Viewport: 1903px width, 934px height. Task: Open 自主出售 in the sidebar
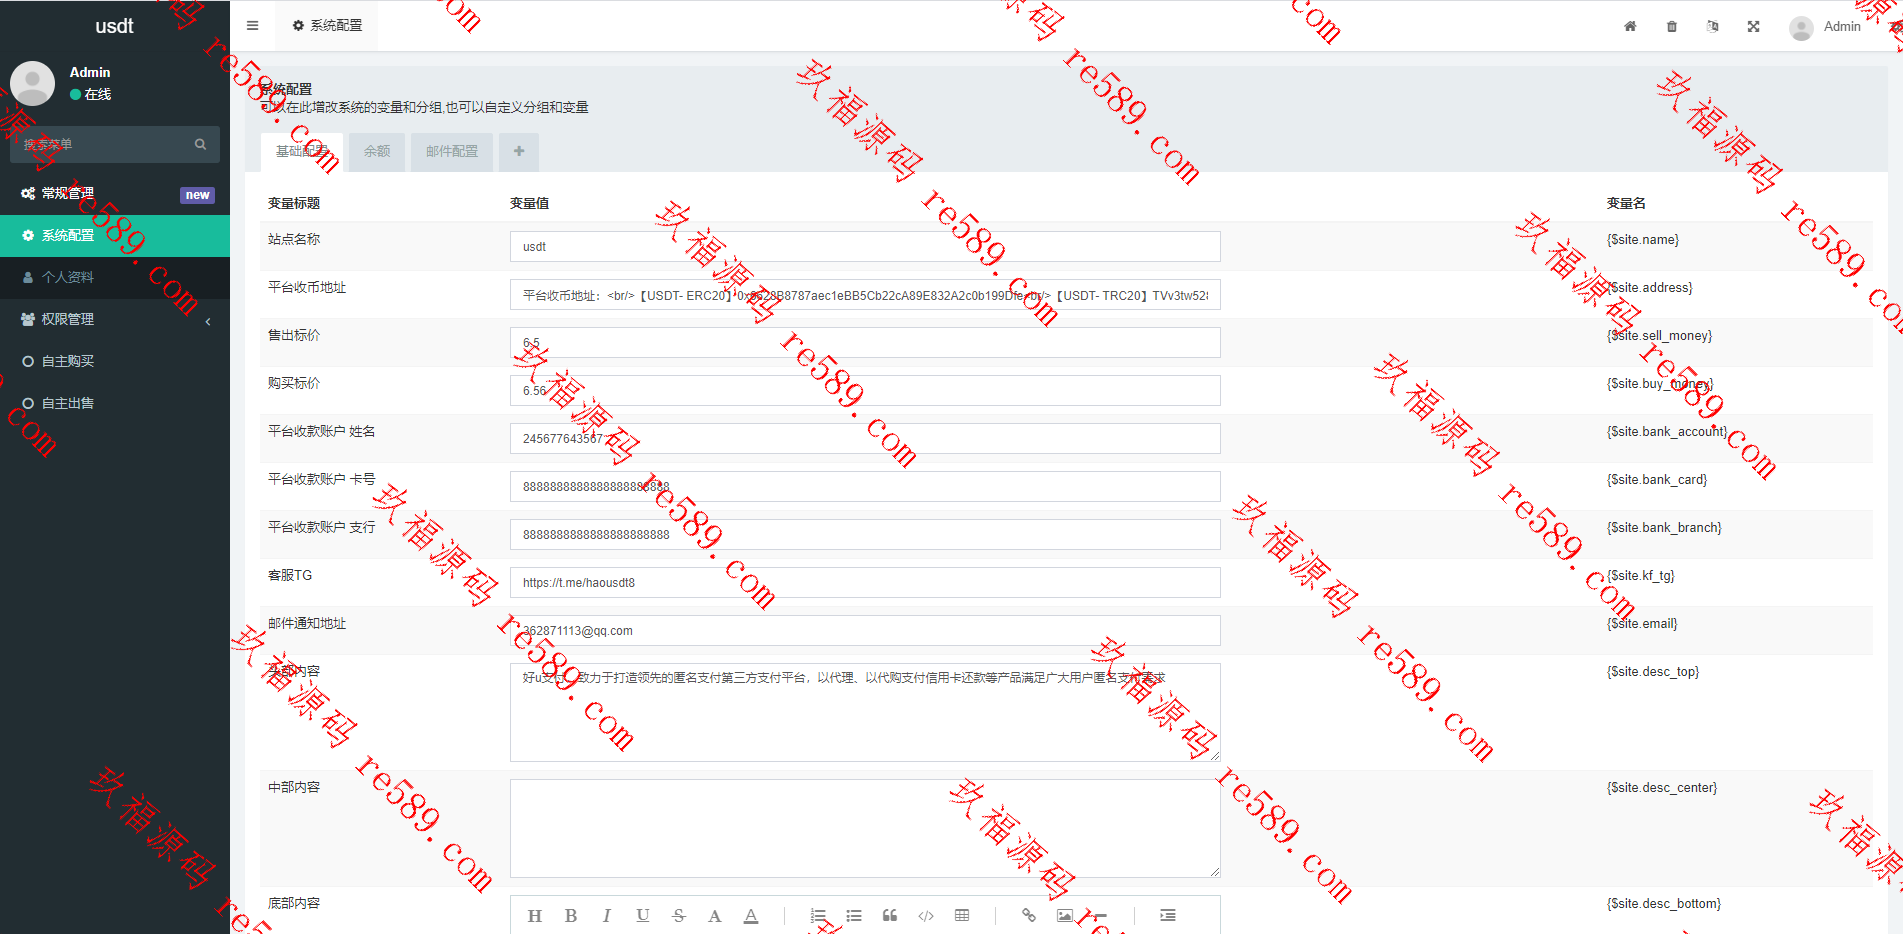115,403
